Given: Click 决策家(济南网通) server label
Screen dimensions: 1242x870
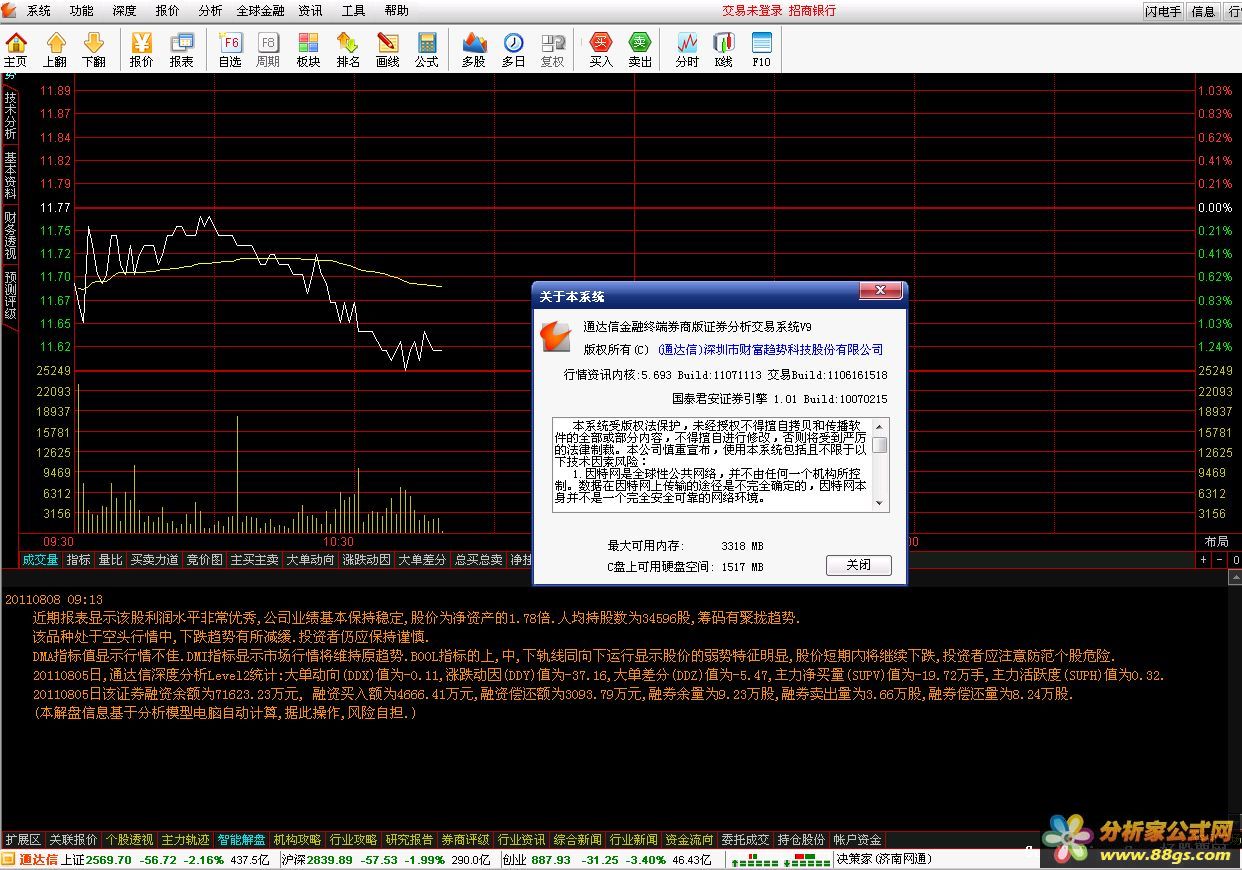Looking at the screenshot, I should point(884,860).
